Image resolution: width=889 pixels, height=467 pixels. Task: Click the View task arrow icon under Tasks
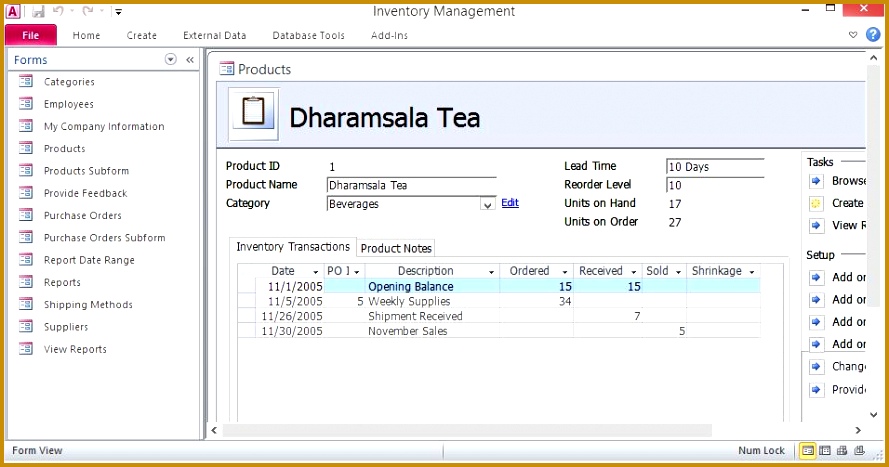pos(816,226)
